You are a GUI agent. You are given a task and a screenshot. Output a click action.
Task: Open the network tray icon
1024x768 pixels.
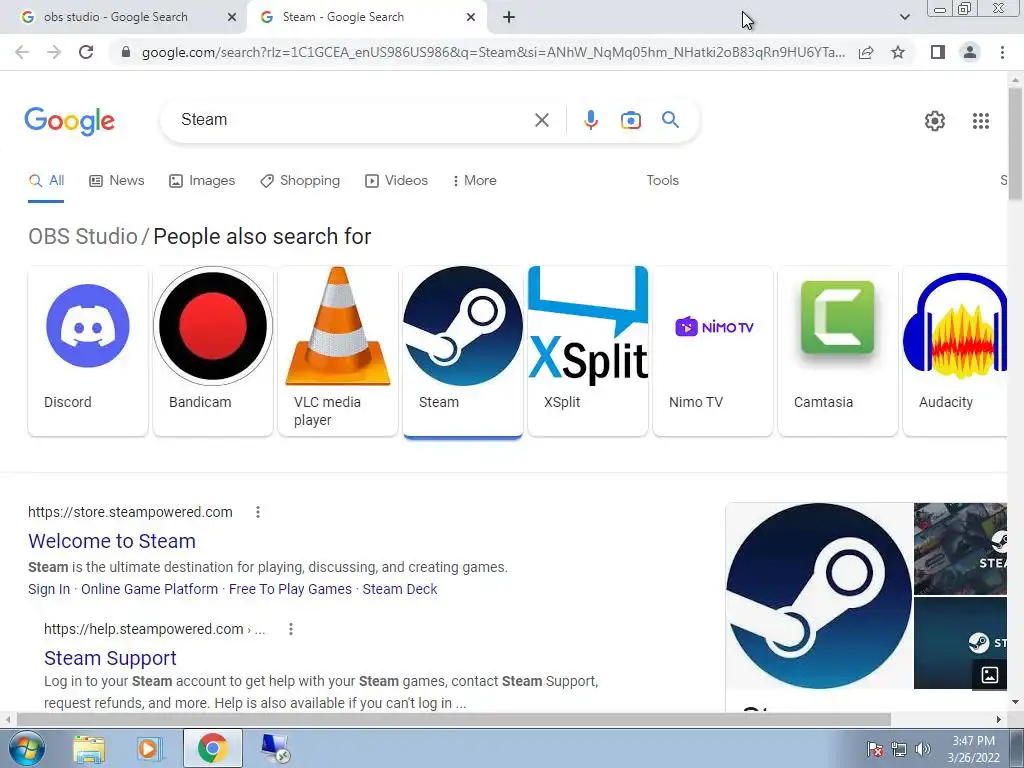coord(899,749)
